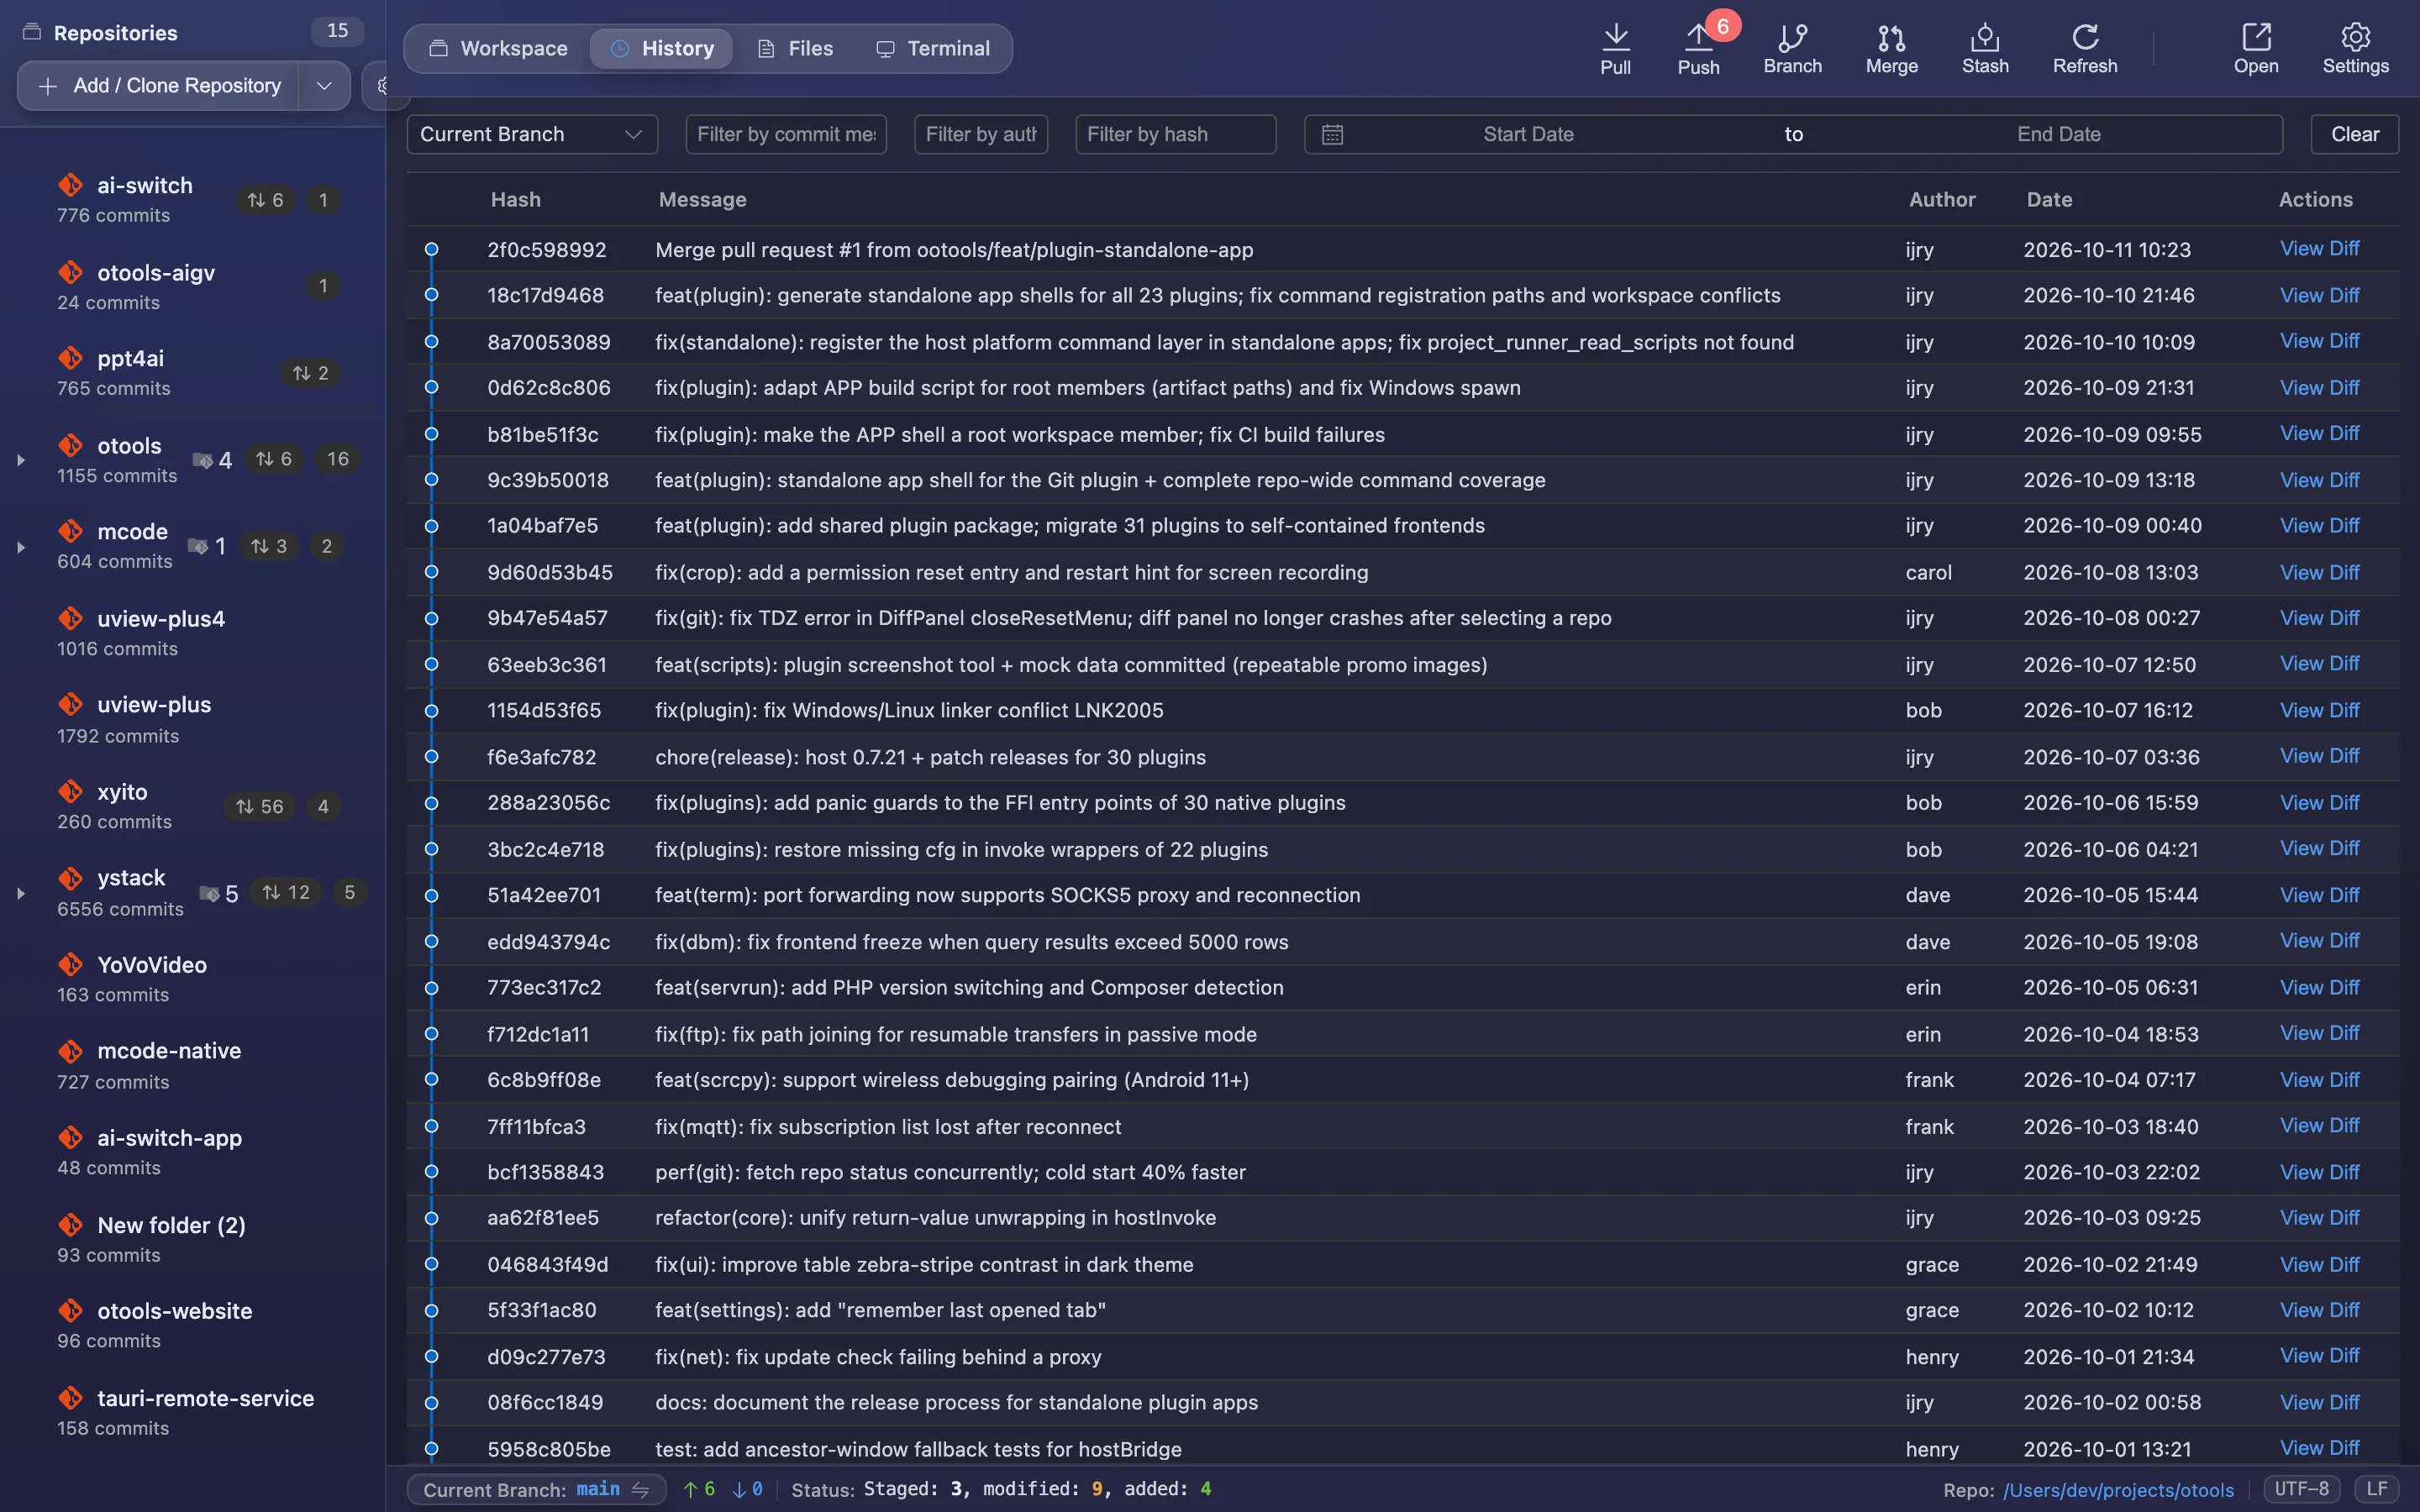
Task: Click the Pull icon in toolbar
Action: (x=1615, y=38)
